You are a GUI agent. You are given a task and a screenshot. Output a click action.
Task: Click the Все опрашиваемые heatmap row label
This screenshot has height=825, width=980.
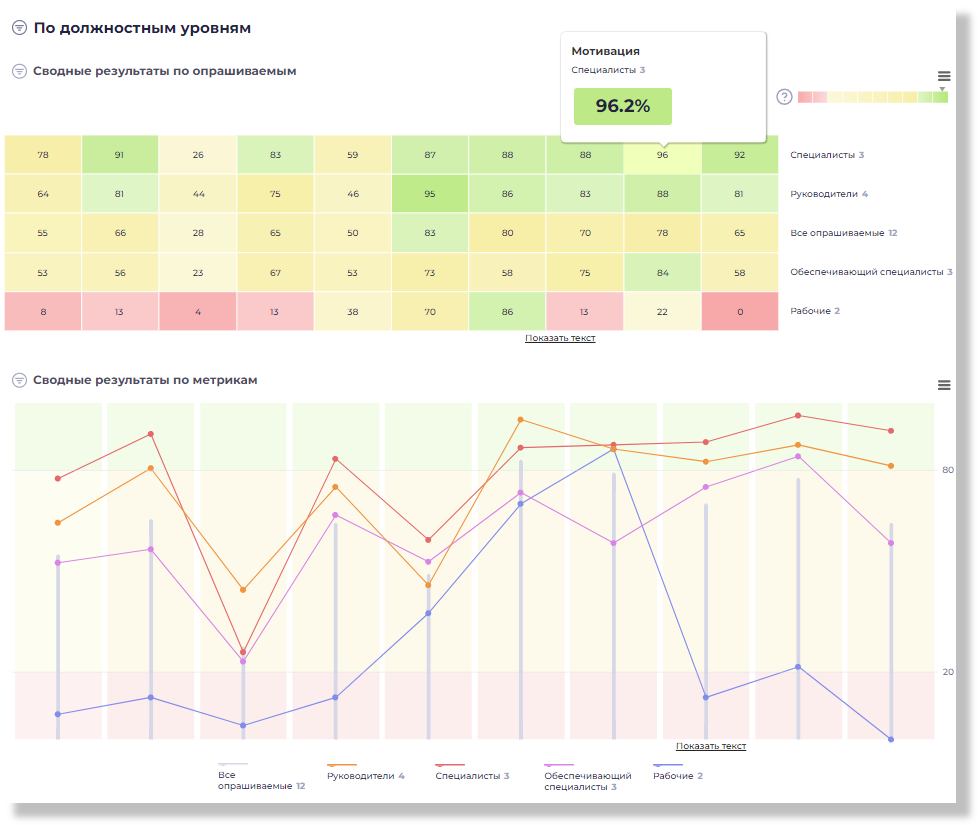tap(836, 233)
